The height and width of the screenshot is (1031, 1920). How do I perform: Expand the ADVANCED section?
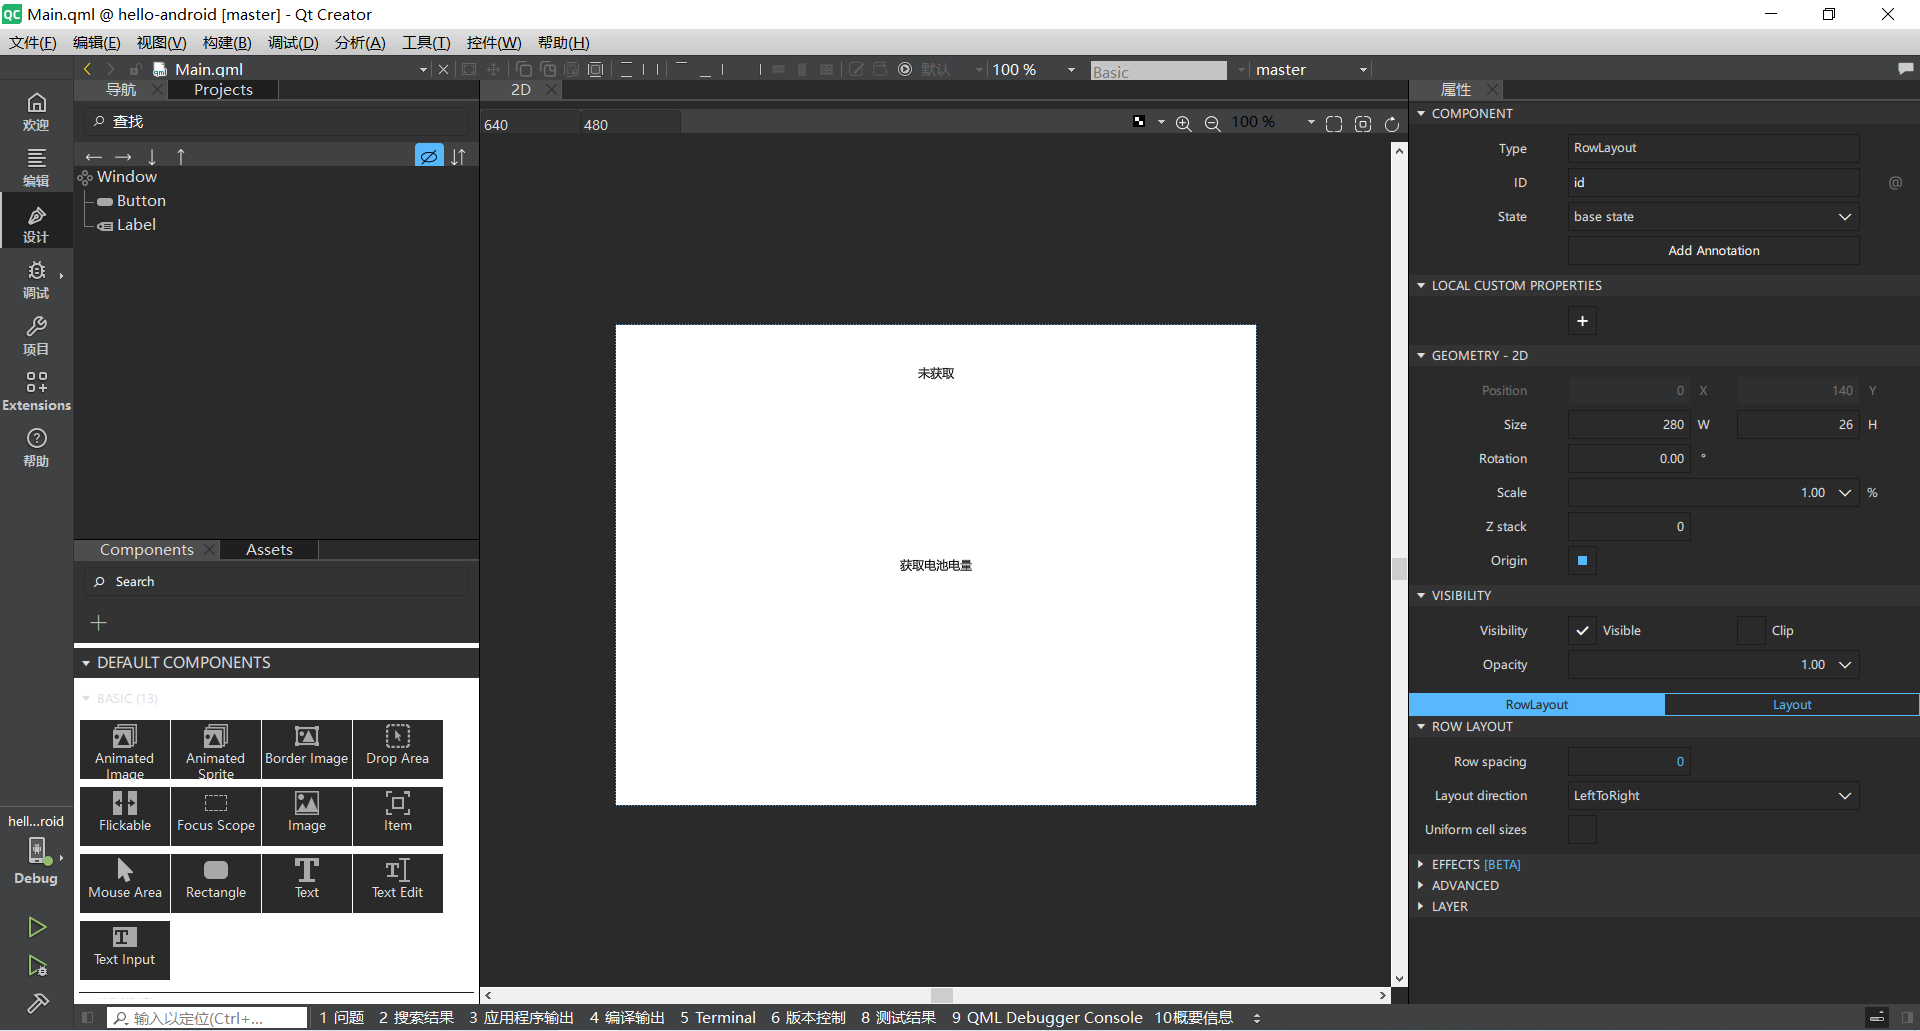click(1464, 885)
